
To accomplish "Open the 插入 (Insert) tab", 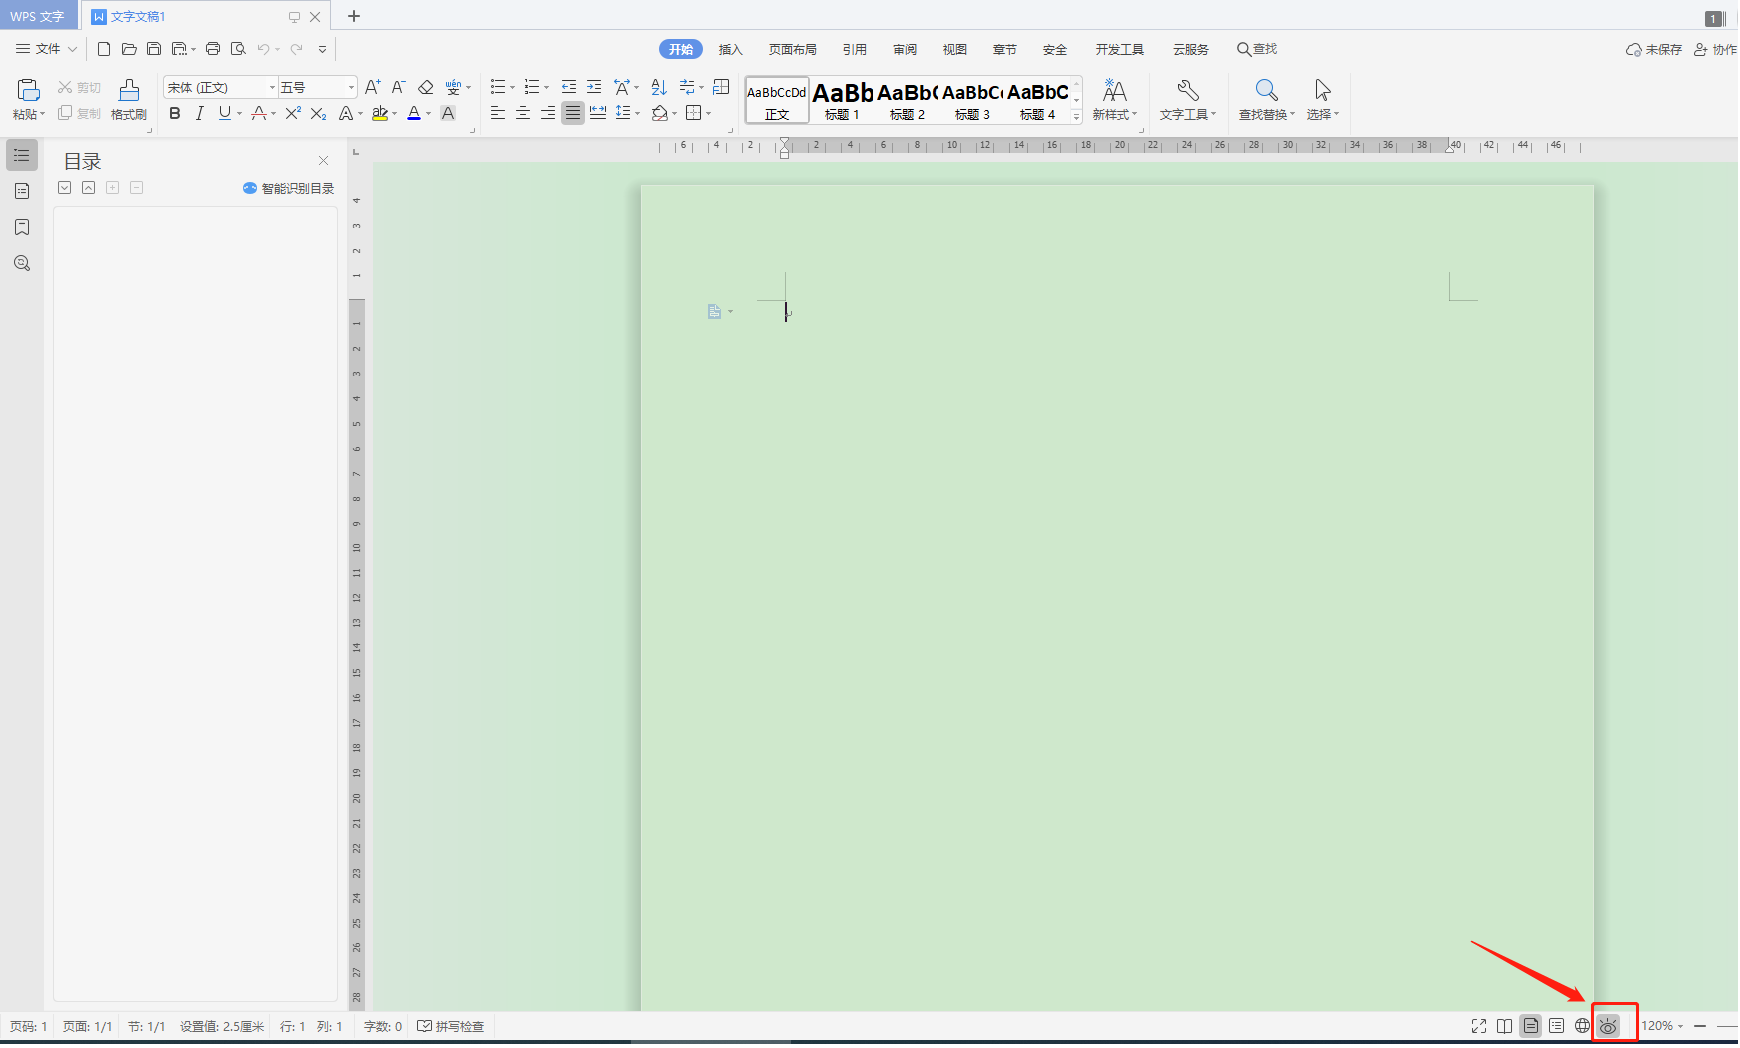I will pyautogui.click(x=730, y=50).
